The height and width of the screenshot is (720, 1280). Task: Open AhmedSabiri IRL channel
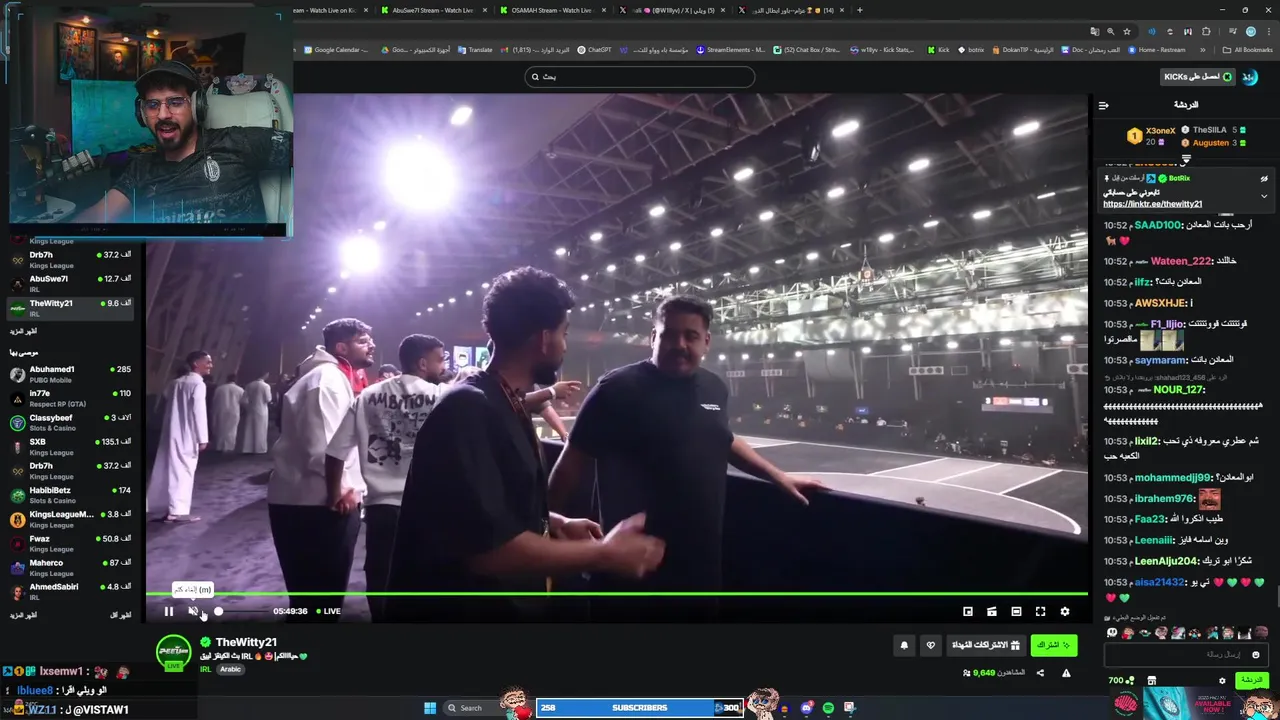point(70,591)
